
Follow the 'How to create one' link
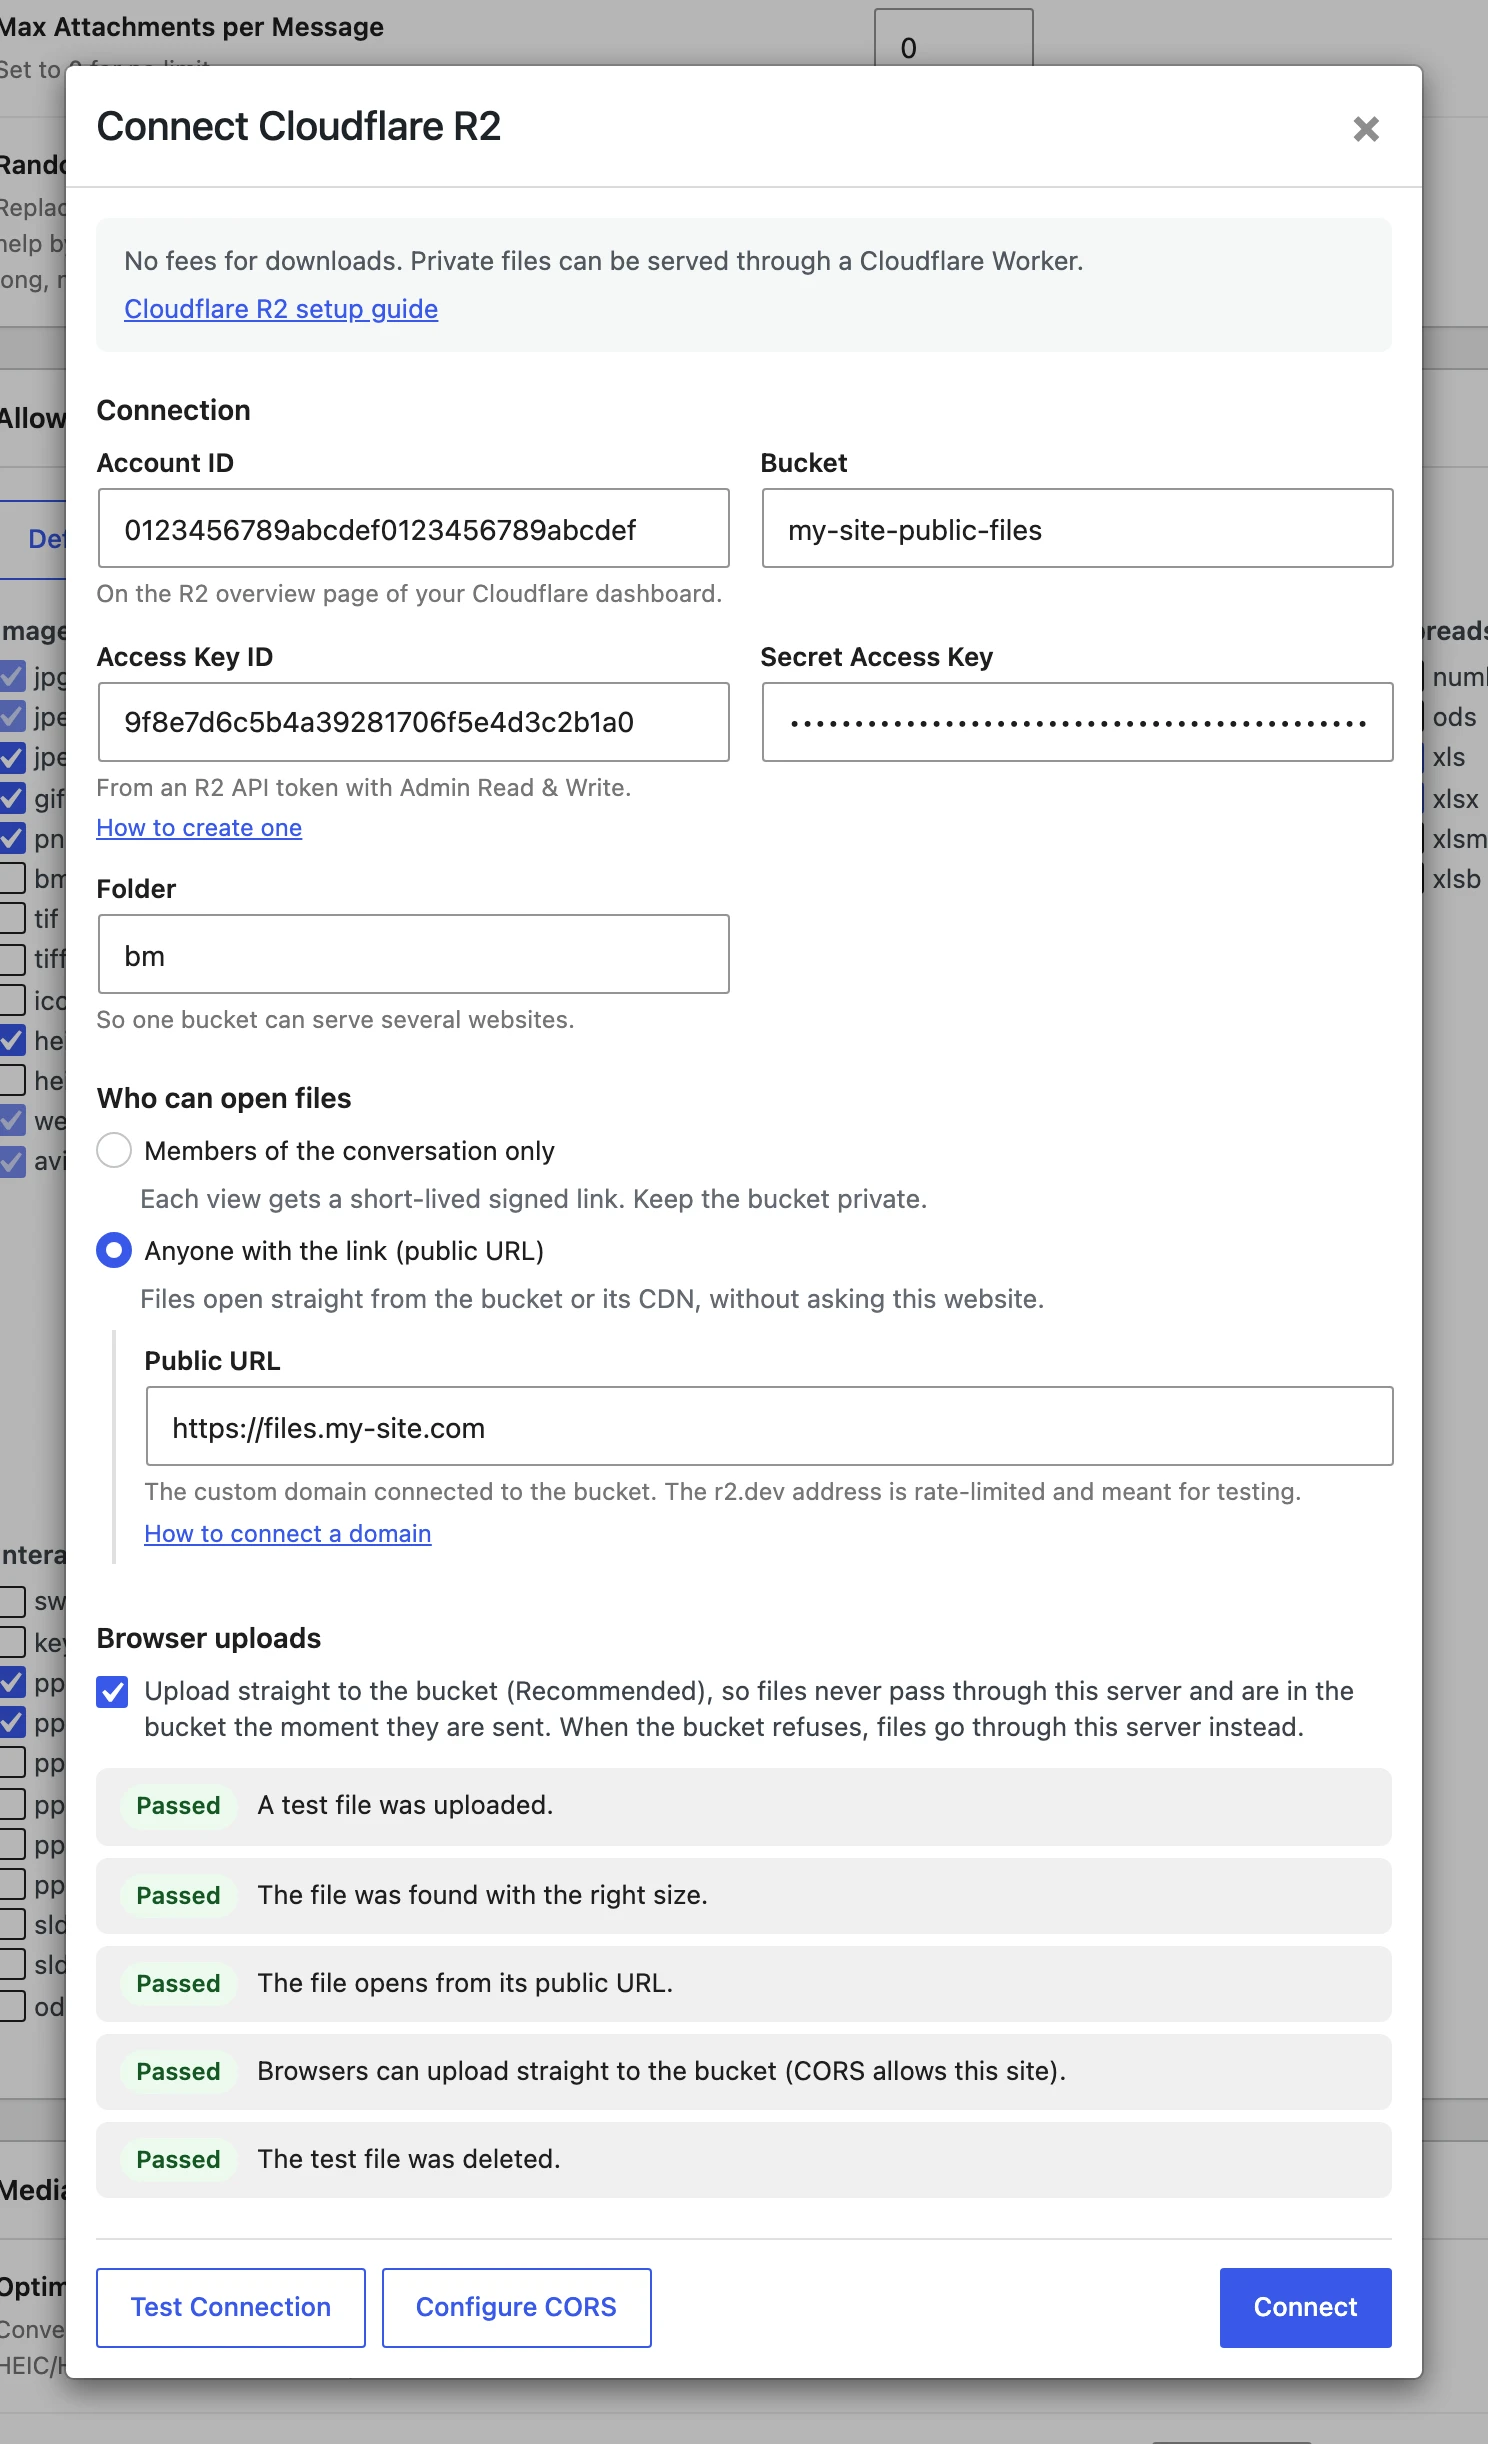click(x=199, y=828)
